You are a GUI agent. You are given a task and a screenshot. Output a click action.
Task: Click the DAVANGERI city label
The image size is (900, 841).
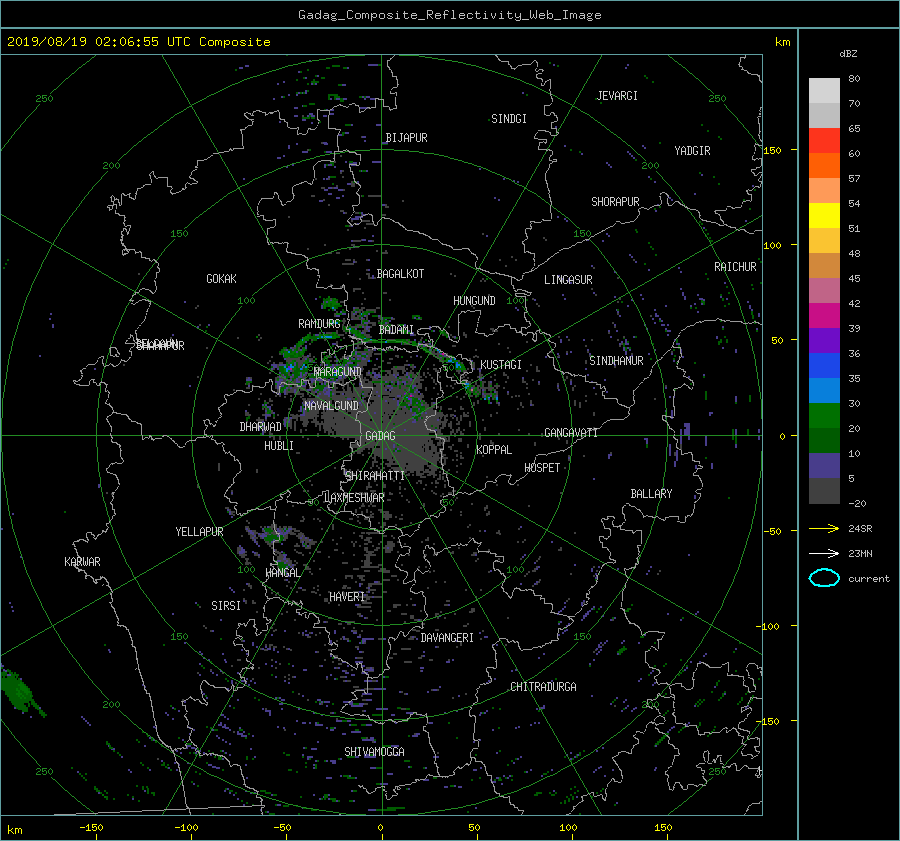447,638
